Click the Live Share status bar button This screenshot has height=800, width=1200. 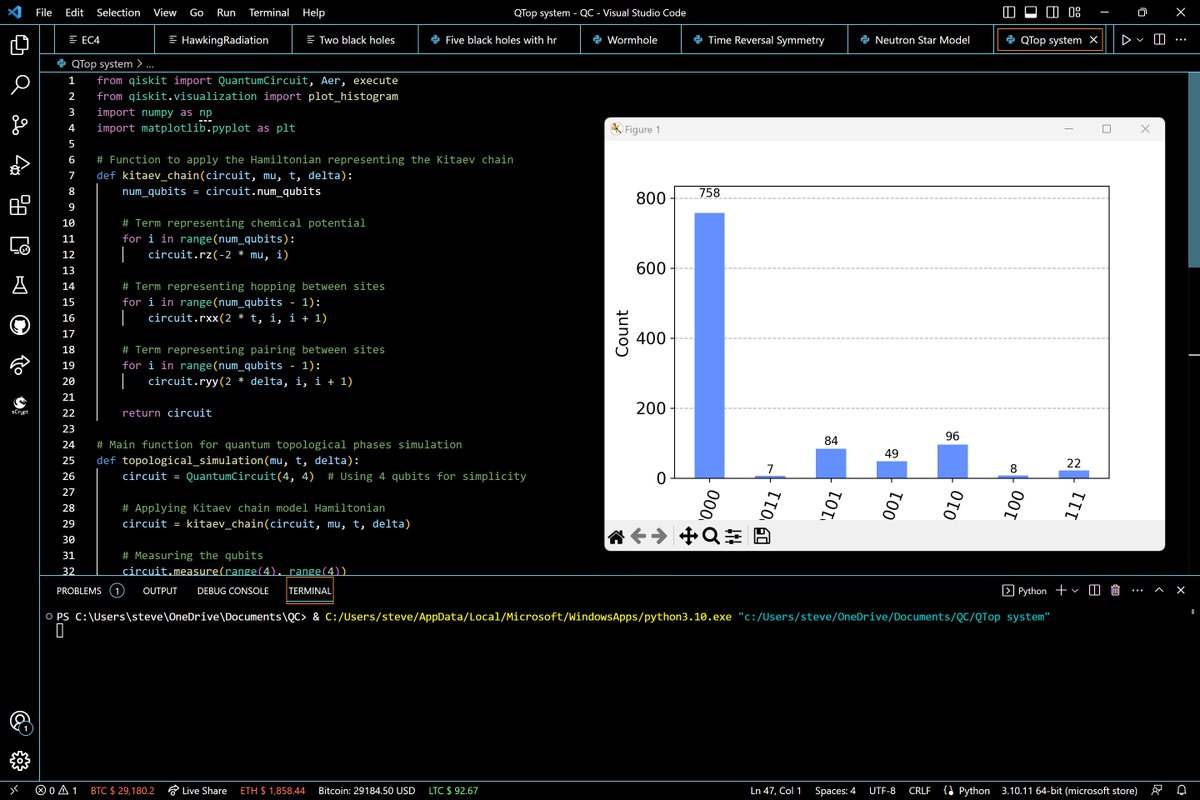coord(197,790)
